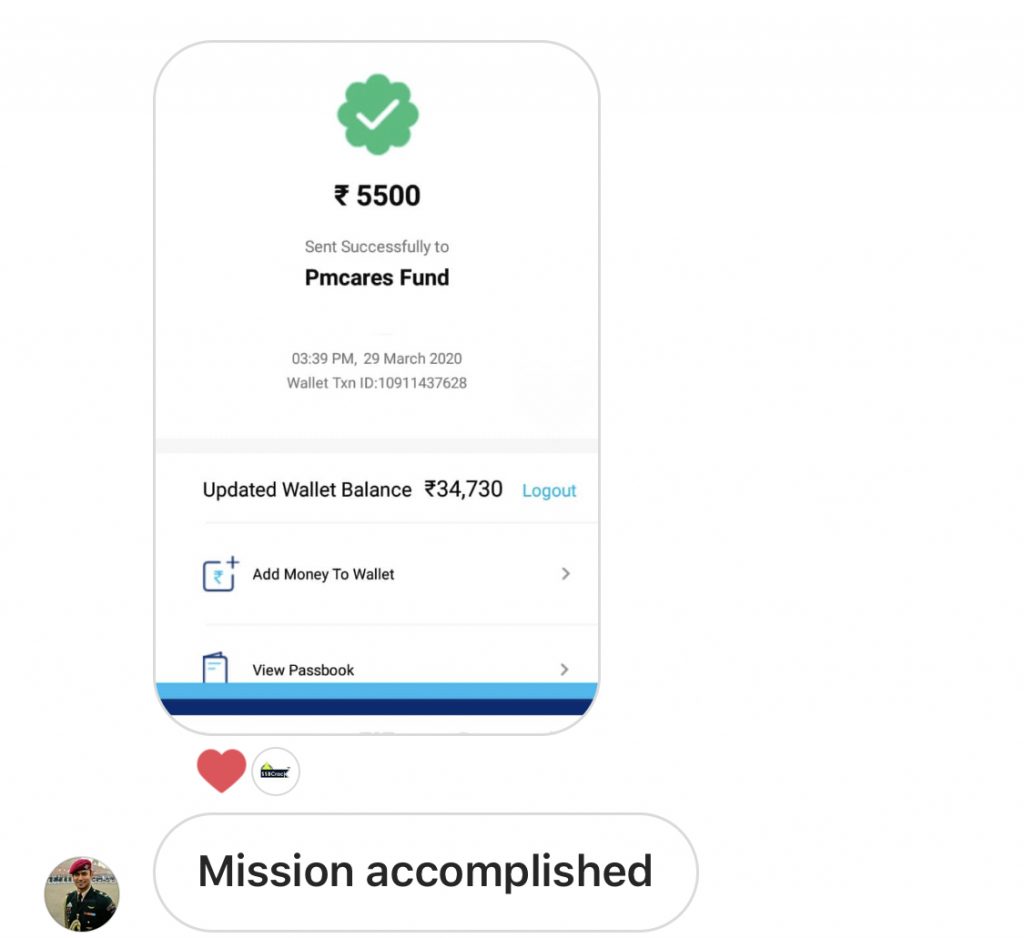Screen dimensions: 1024x938
Task: Click the Pmcares Fund recipient name
Action: coord(377,278)
